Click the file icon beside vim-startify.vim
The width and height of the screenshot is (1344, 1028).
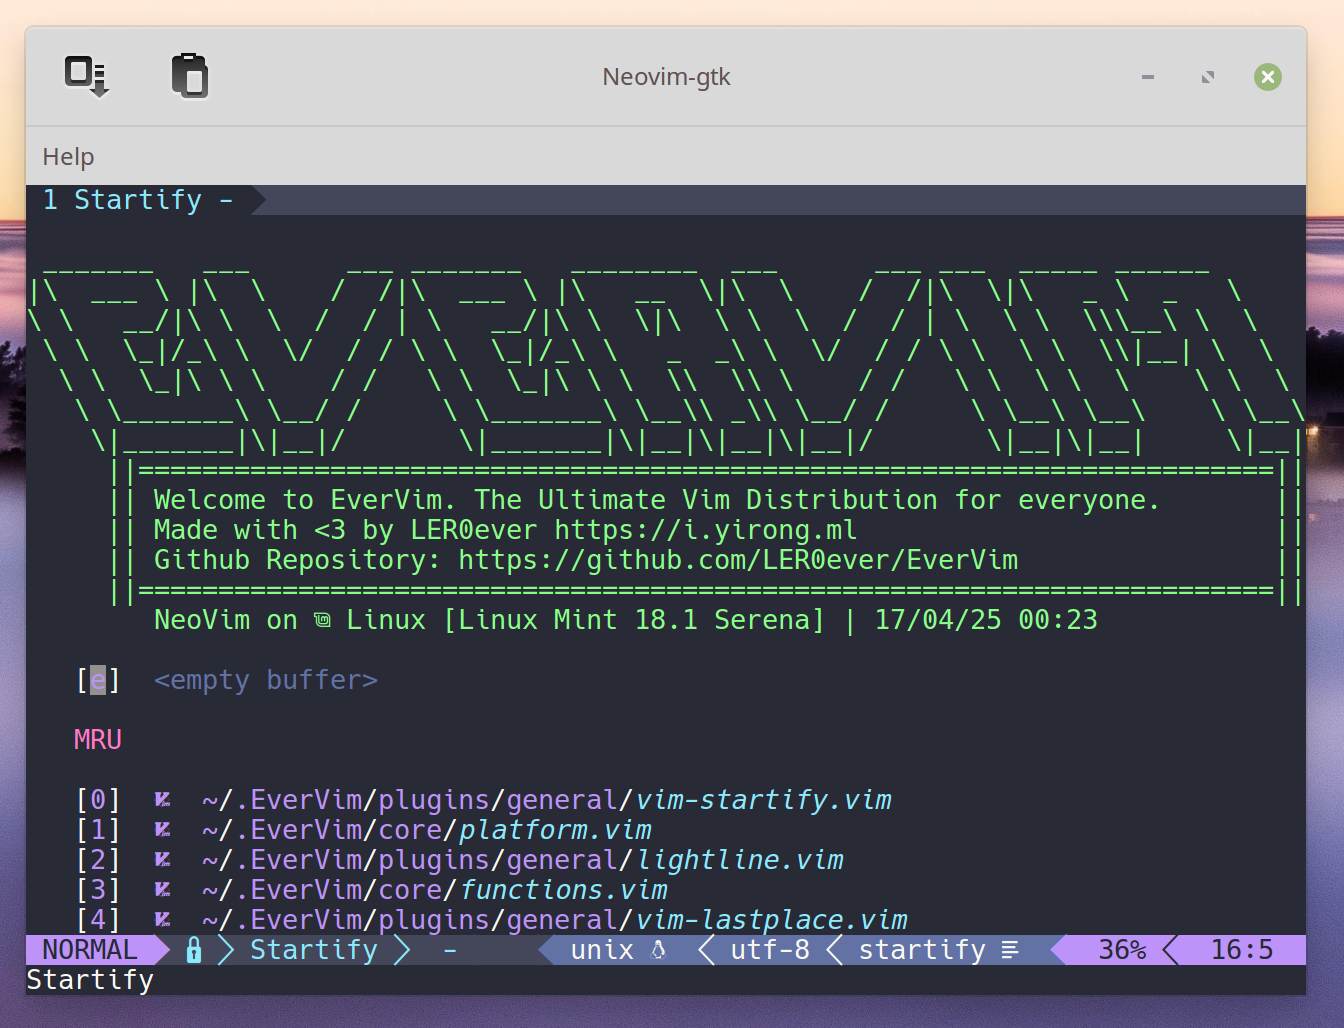pos(162,800)
